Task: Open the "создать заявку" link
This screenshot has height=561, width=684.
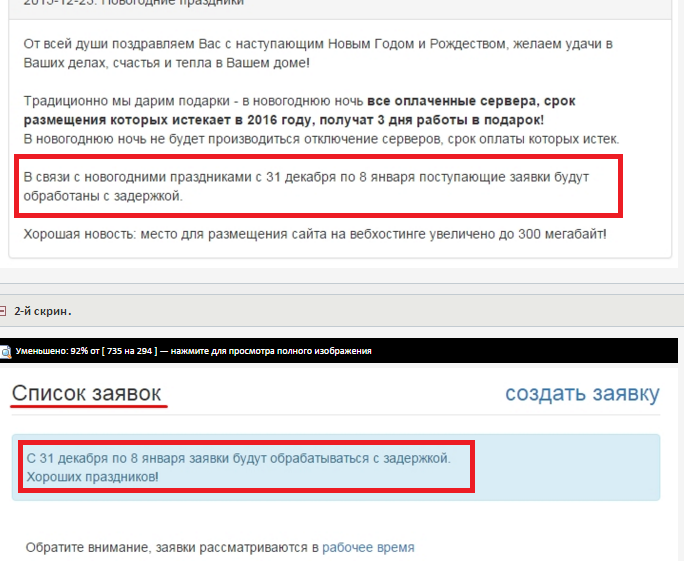Action: pyautogui.click(x=582, y=393)
